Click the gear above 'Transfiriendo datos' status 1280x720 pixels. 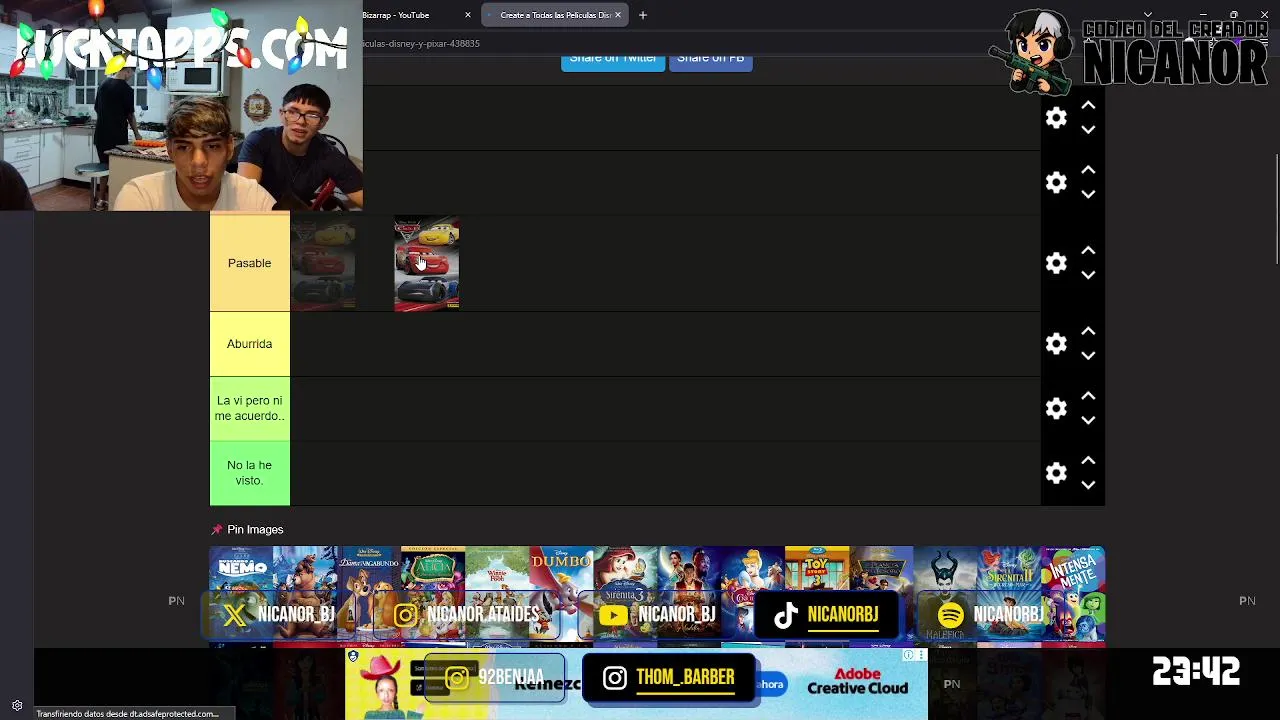click(x=17, y=705)
